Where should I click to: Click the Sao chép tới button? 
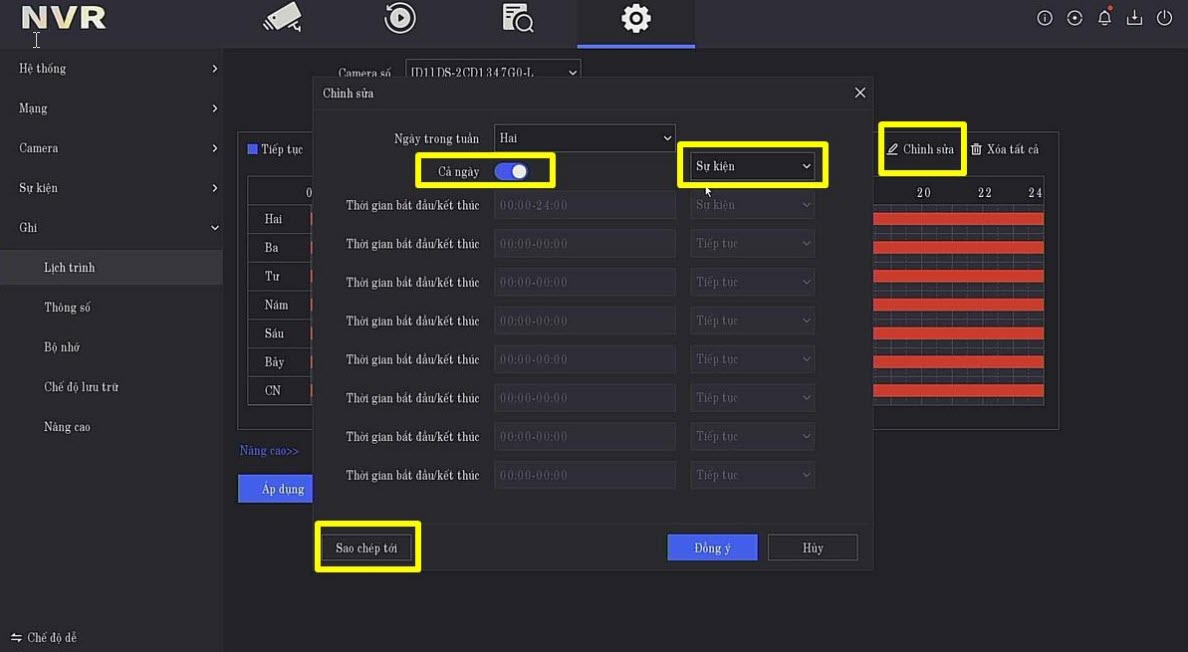pyautogui.click(x=366, y=548)
